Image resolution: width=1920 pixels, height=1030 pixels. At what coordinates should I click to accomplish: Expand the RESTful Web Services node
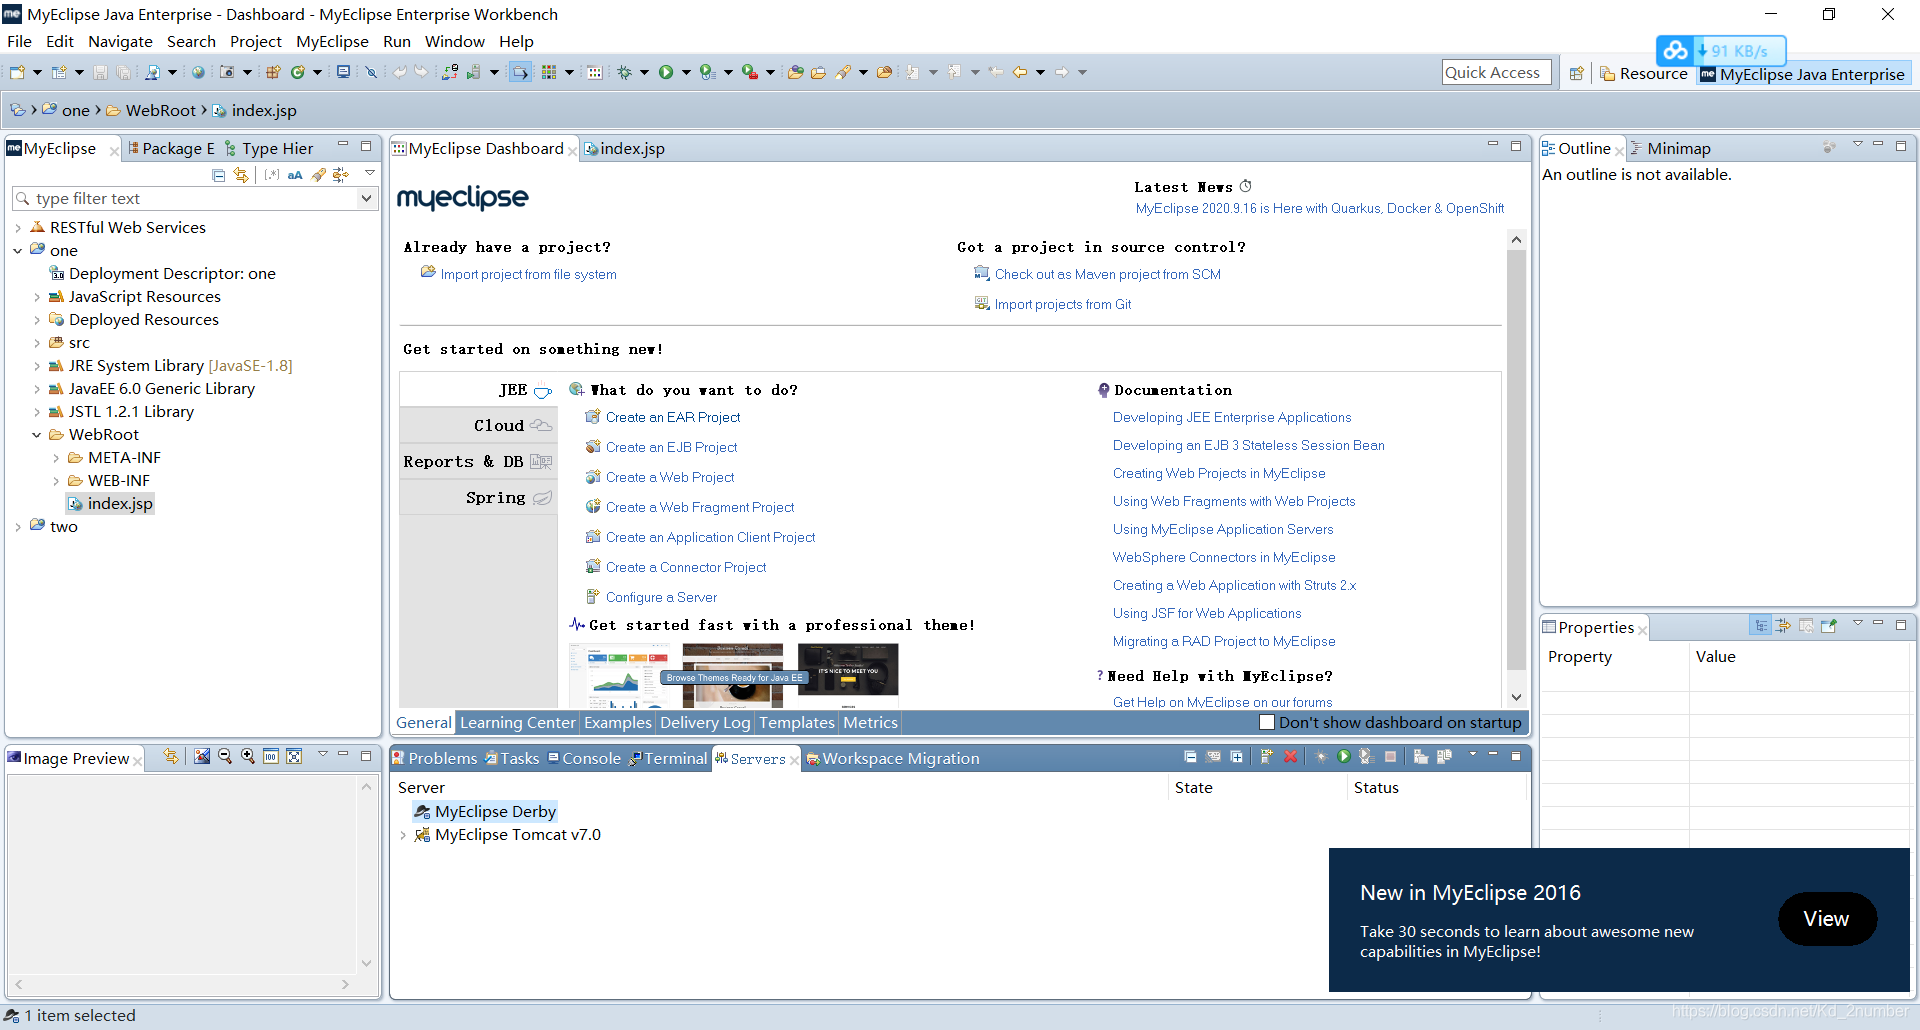click(x=18, y=228)
